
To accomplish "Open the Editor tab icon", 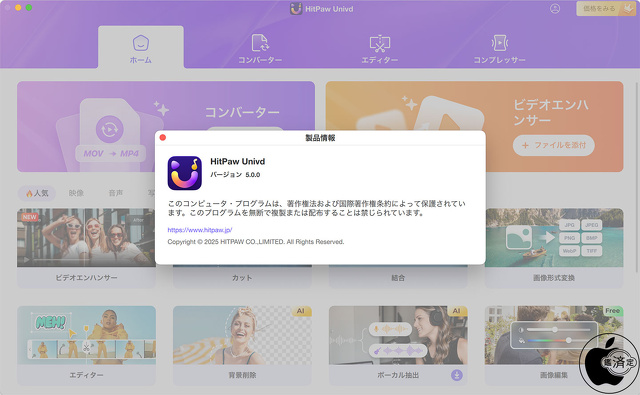I will click(380, 43).
